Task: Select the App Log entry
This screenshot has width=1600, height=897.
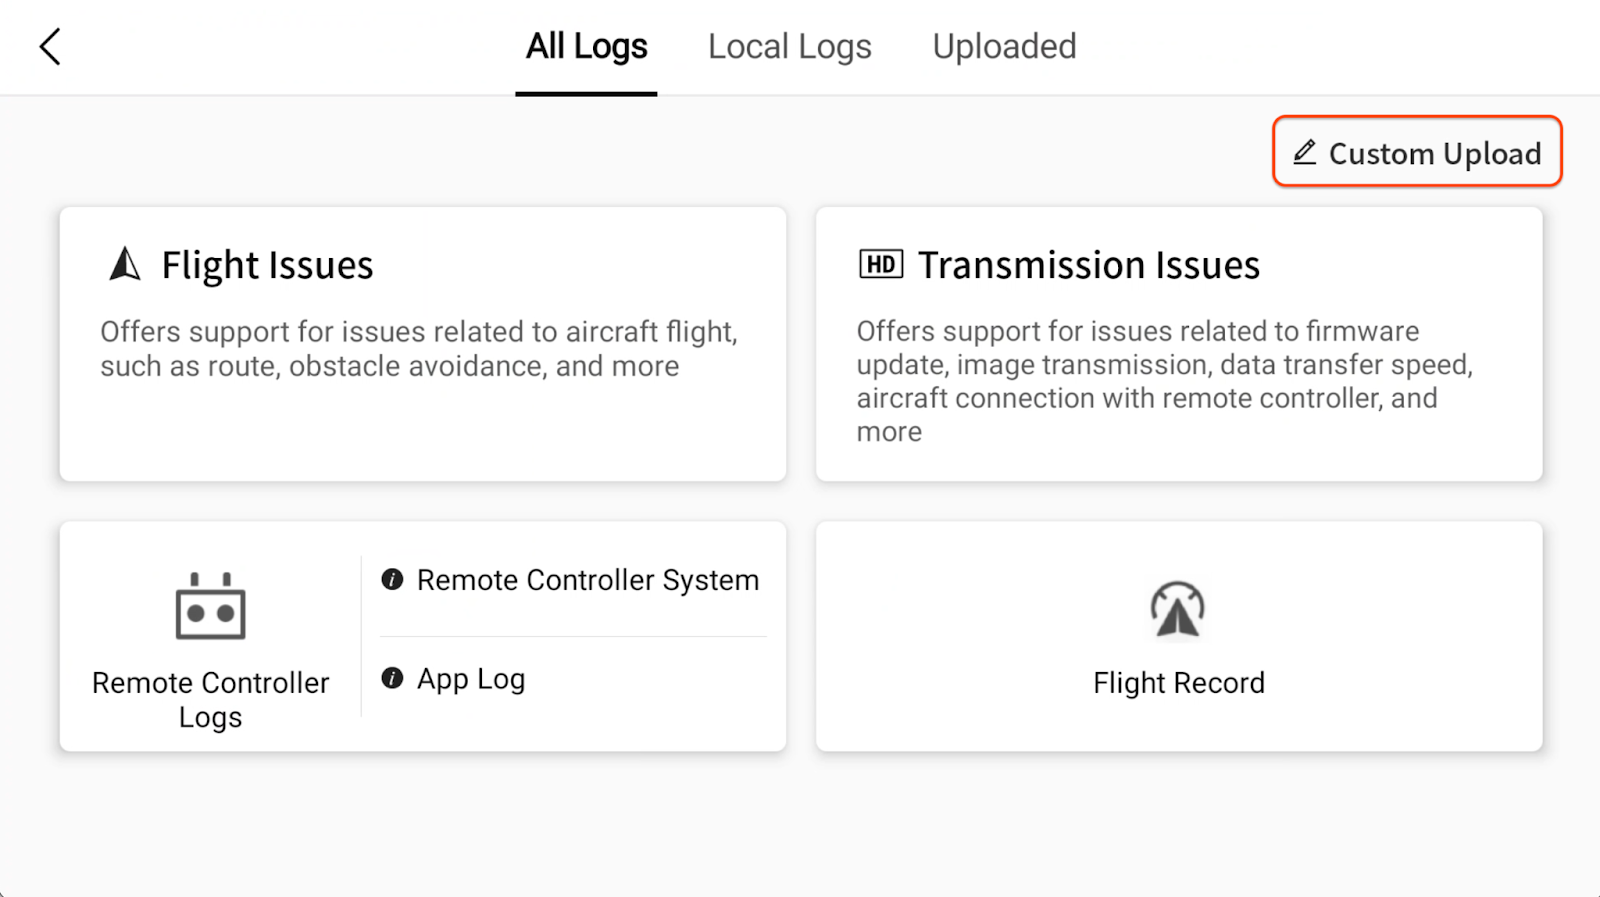Action: click(x=470, y=679)
